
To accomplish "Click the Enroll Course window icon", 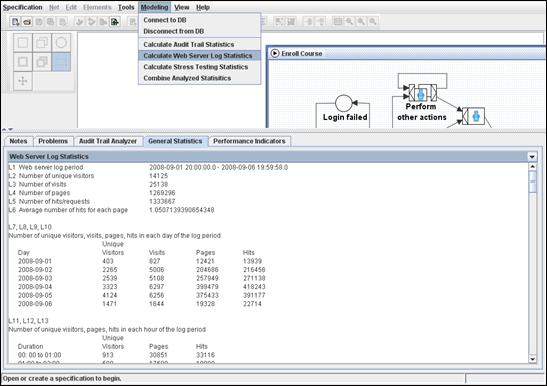I will pyautogui.click(x=275, y=53).
